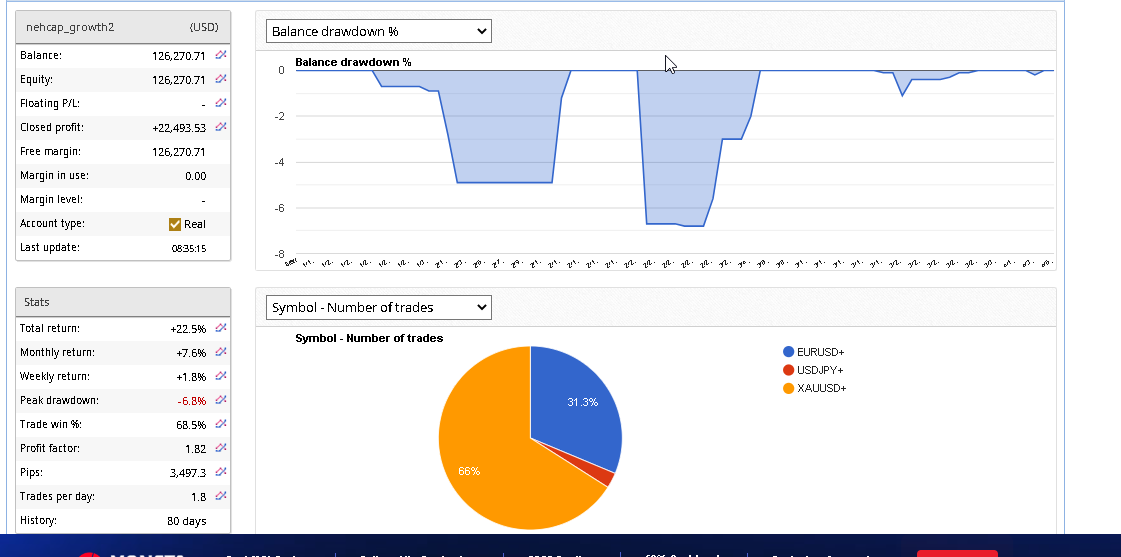The width and height of the screenshot is (1121, 557).
Task: Open the Monthly return chart icon
Action: 221,352
